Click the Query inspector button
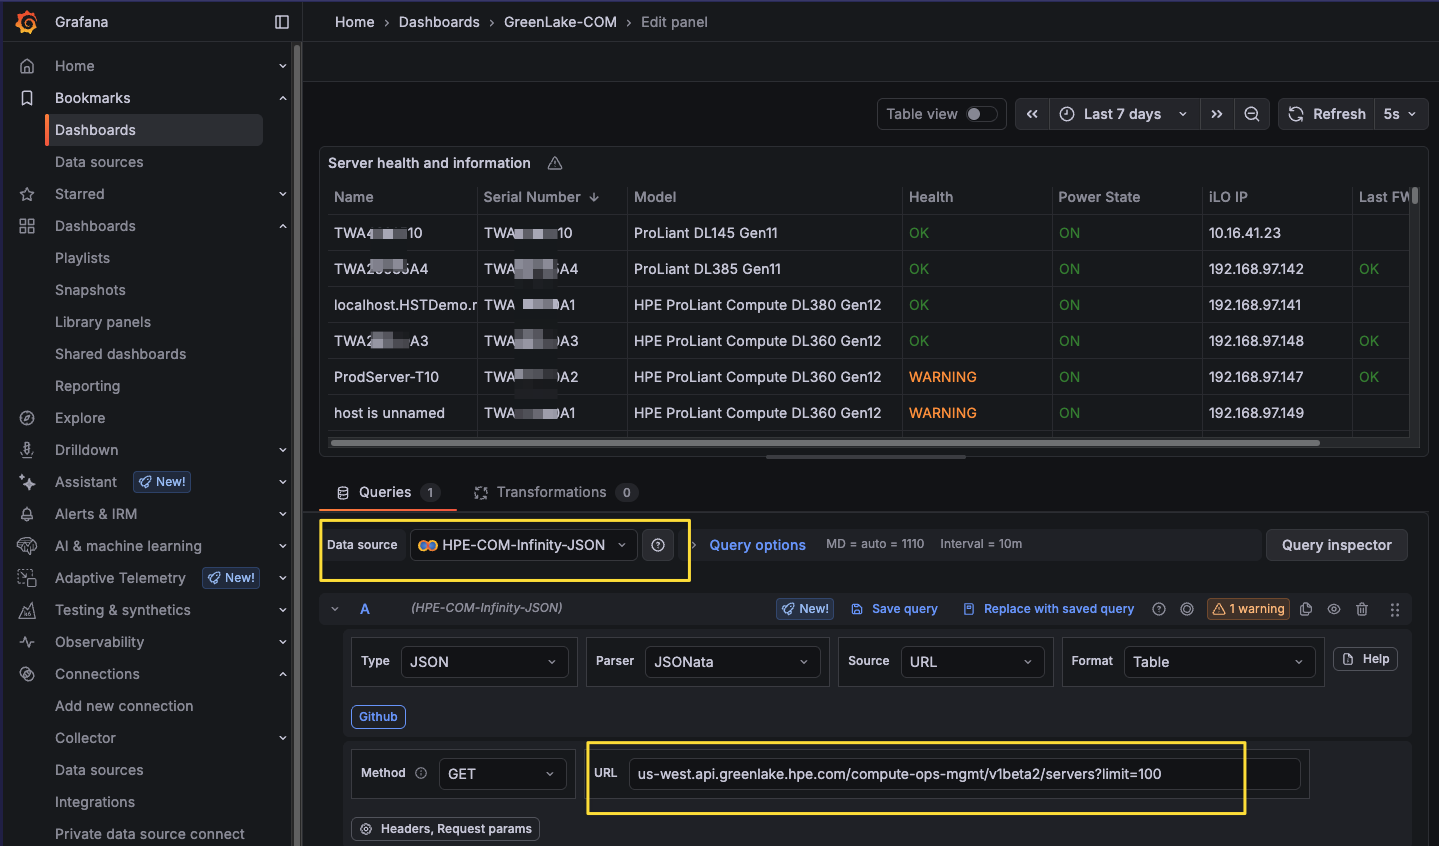1439x846 pixels. coord(1336,545)
